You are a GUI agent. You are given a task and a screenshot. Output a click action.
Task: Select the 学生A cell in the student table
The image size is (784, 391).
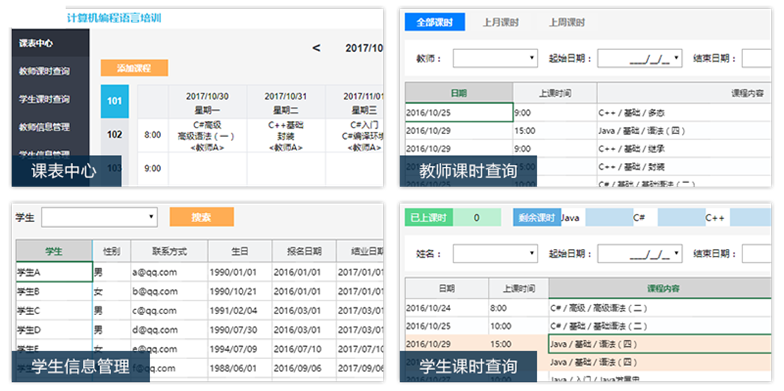(54, 272)
